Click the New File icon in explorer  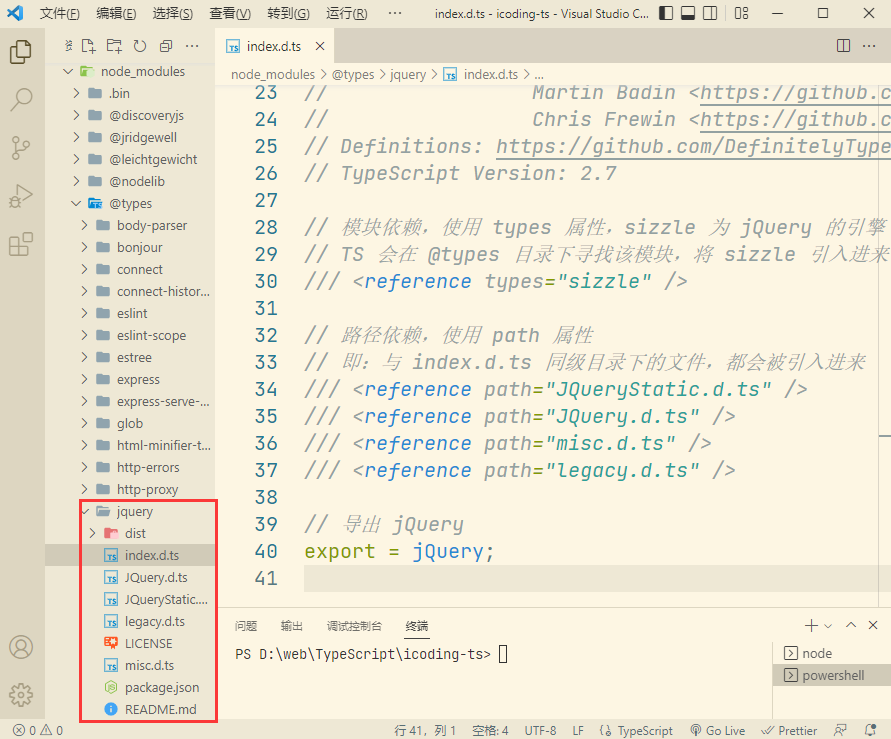pos(88,46)
